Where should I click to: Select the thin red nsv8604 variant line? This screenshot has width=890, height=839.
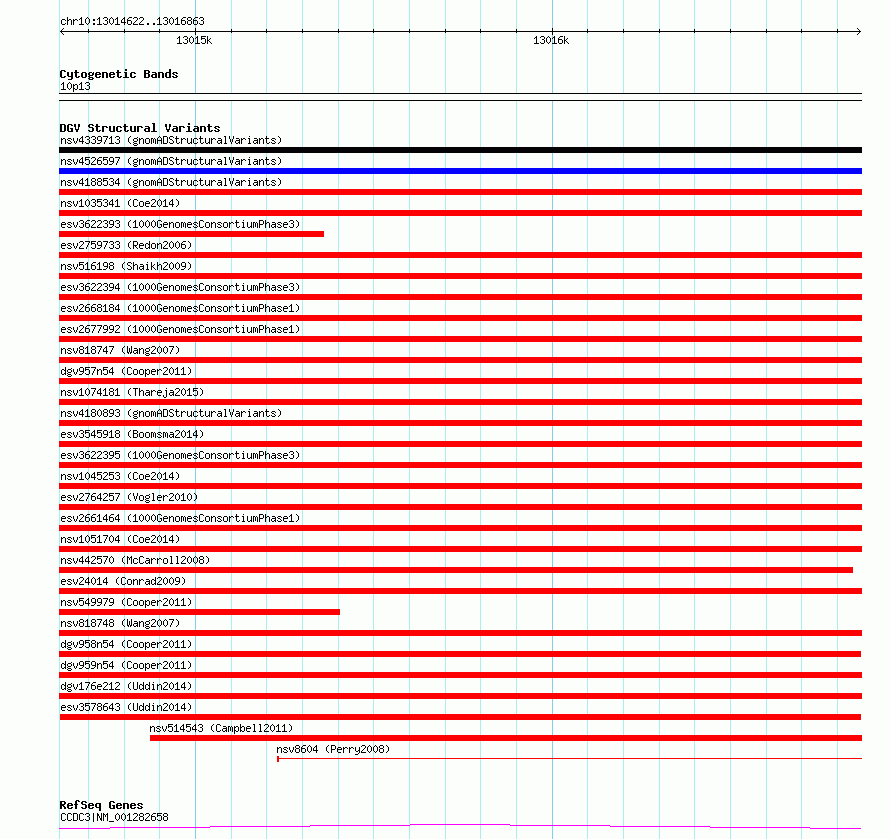click(x=569, y=759)
